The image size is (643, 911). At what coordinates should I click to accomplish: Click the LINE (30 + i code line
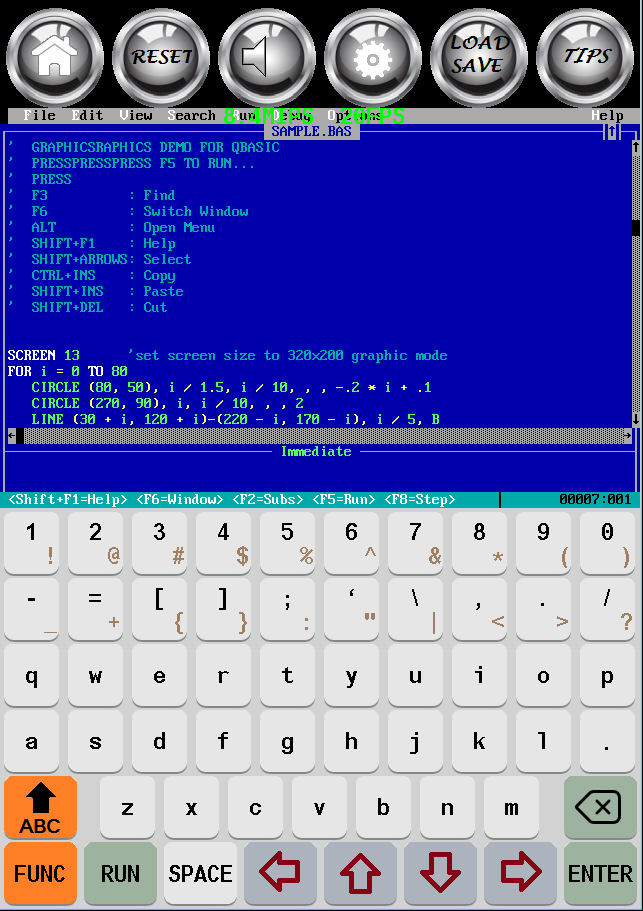tap(235, 419)
